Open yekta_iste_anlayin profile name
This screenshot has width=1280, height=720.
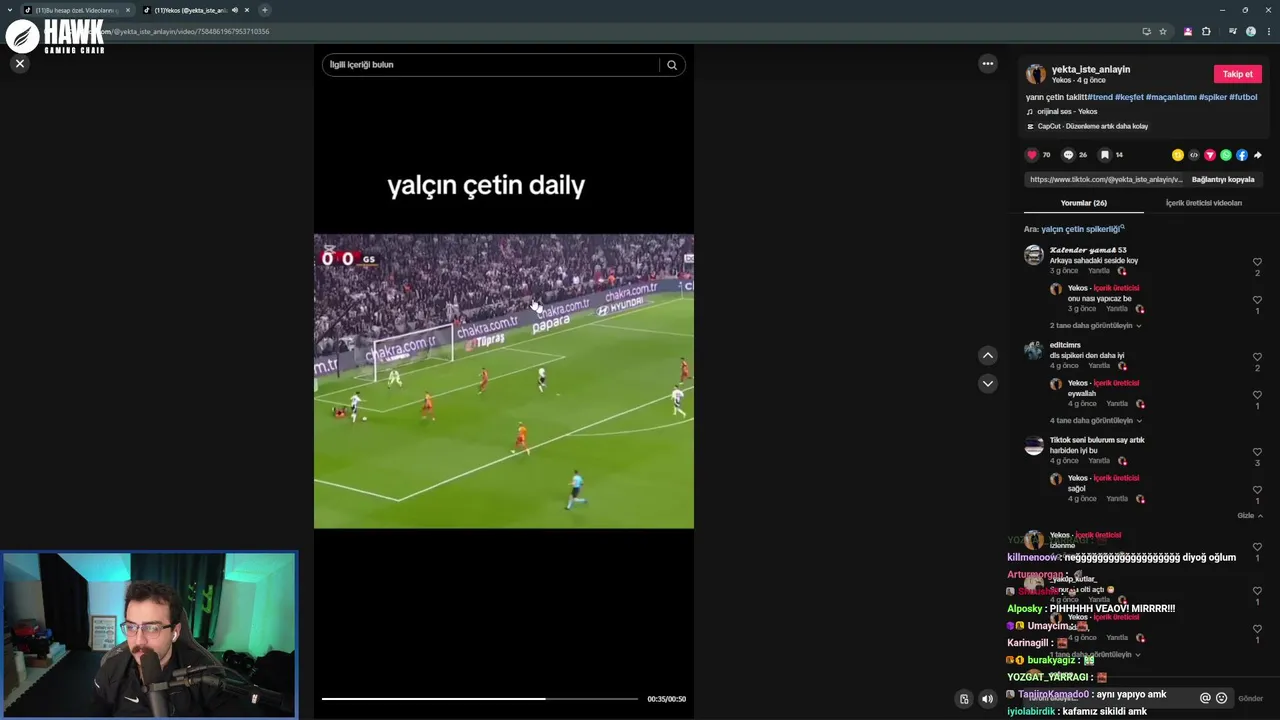(x=1091, y=69)
